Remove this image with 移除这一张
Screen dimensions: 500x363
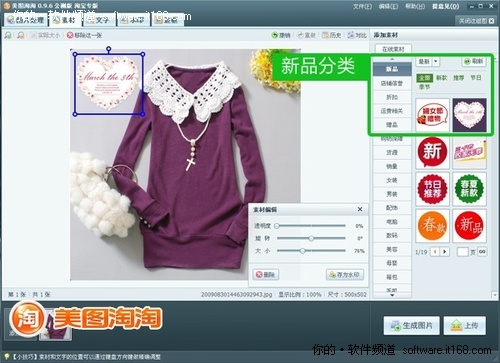pyautogui.click(x=84, y=35)
